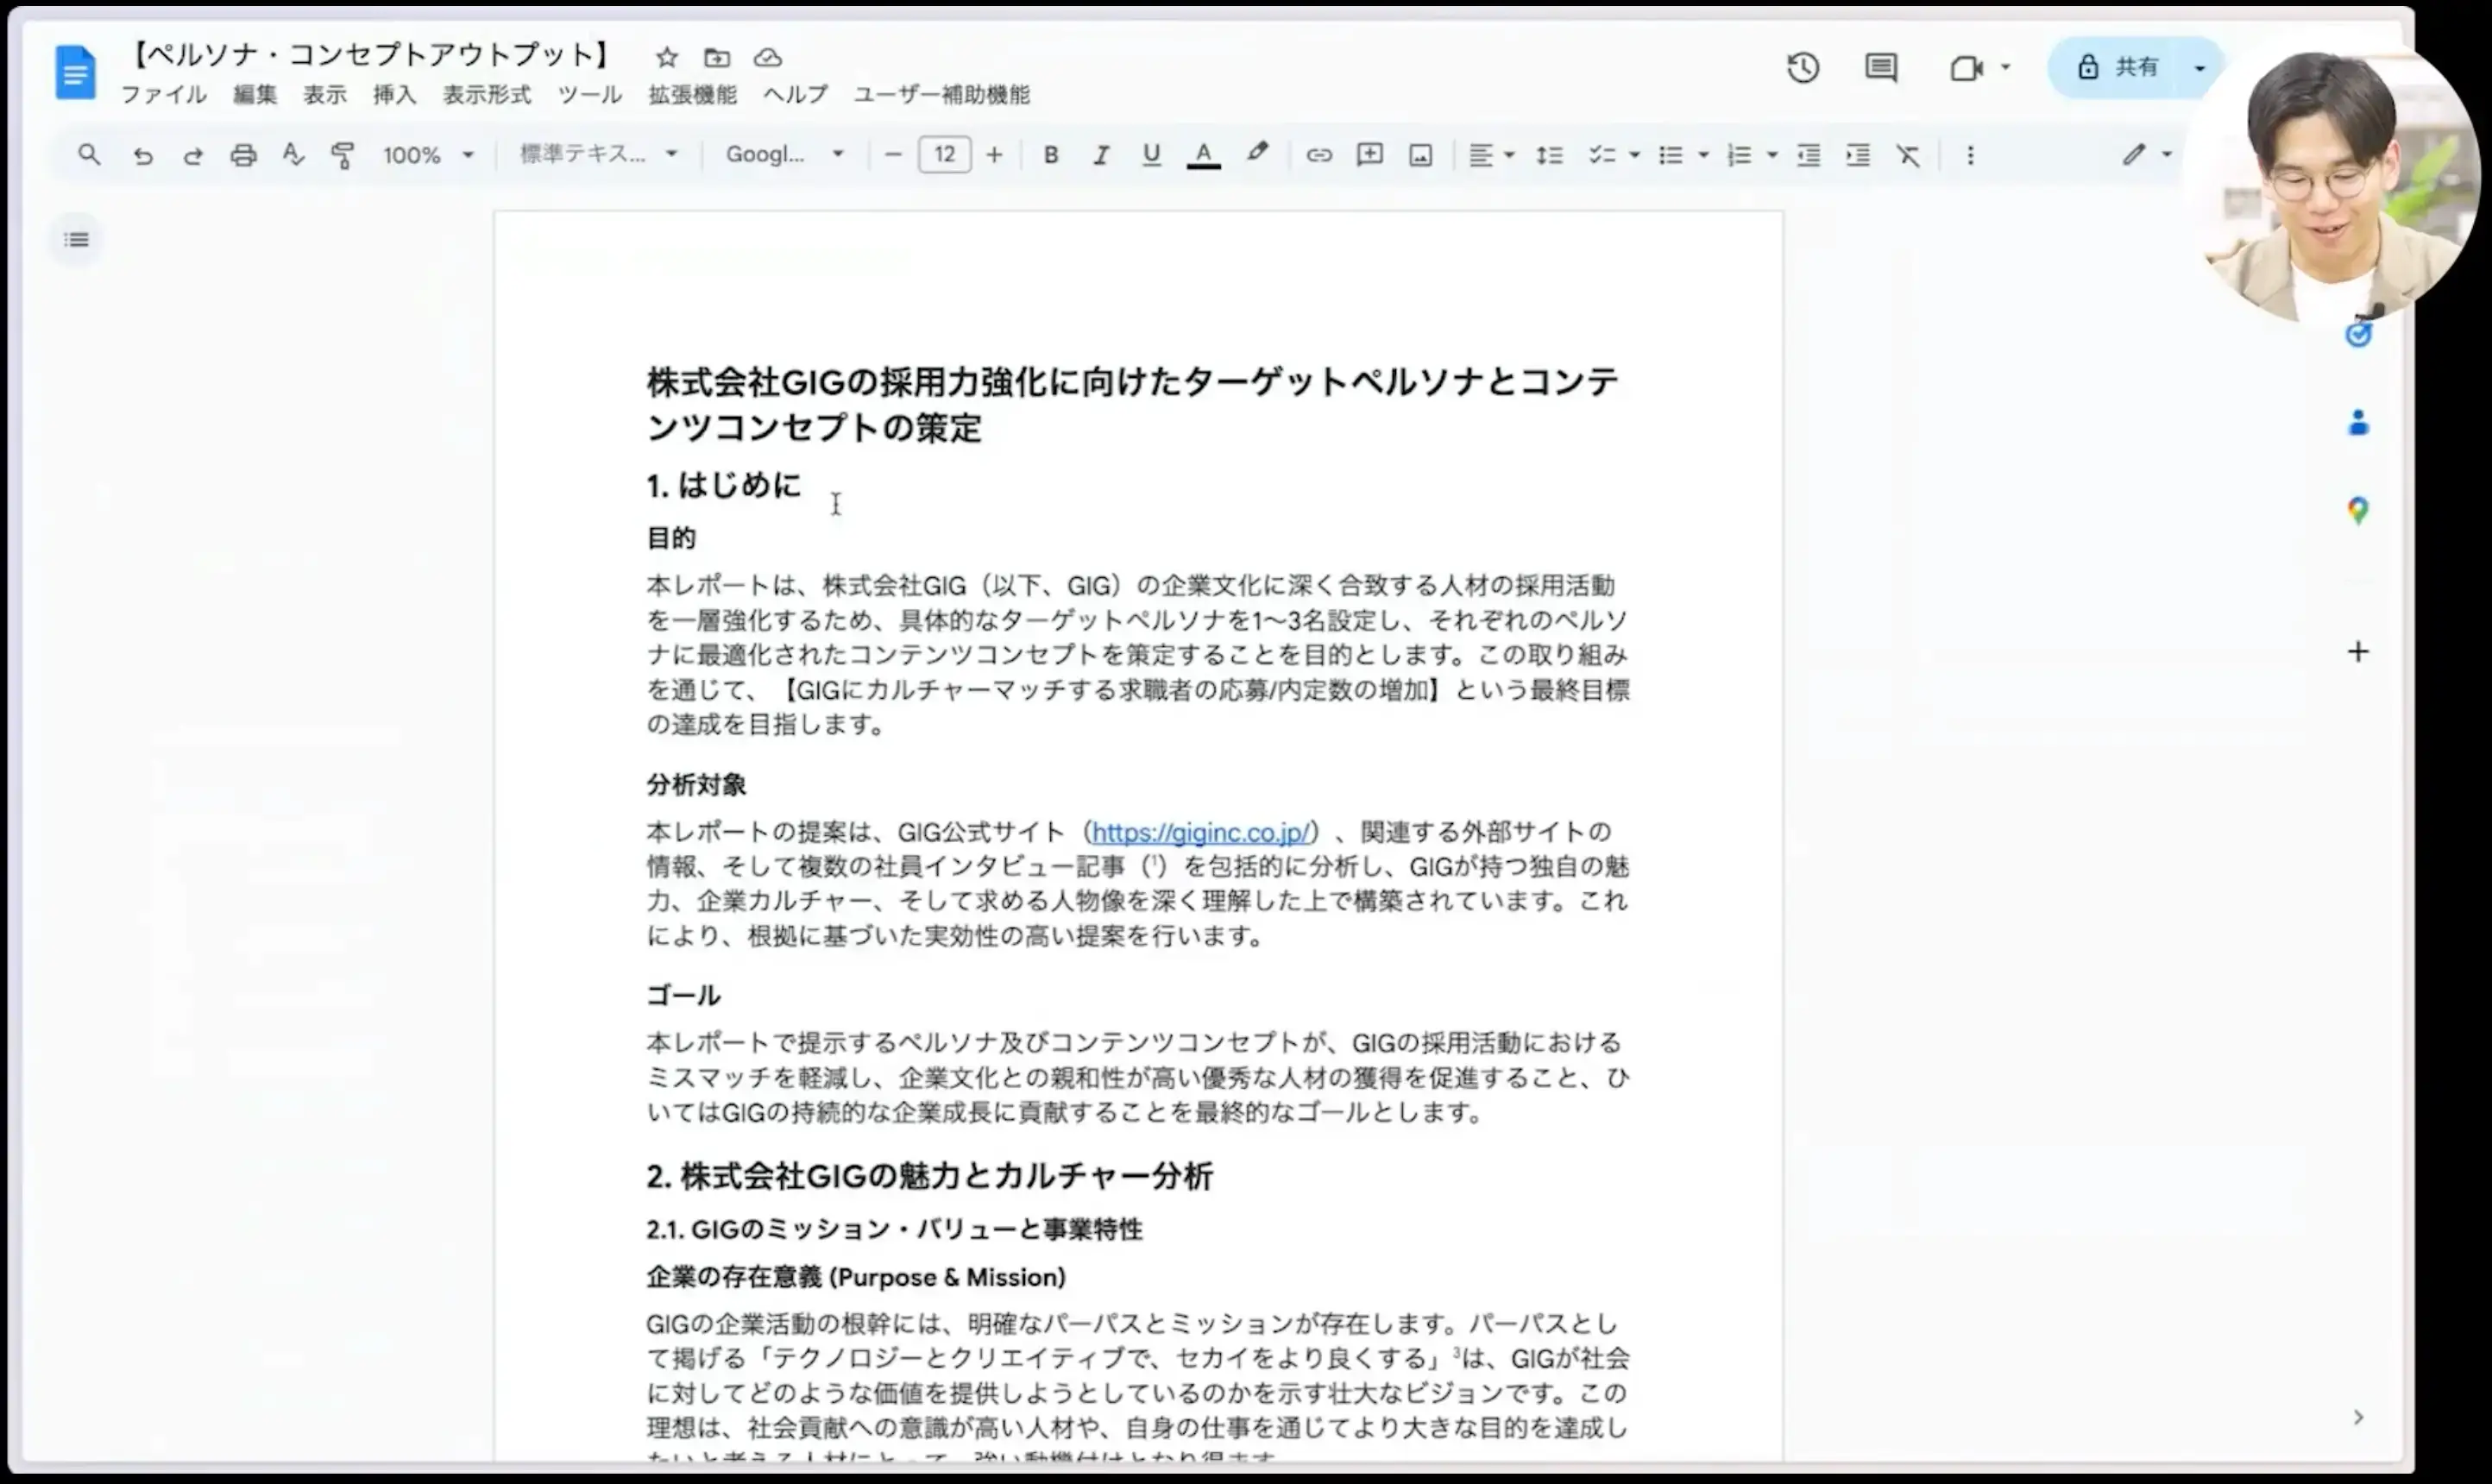The height and width of the screenshot is (1484, 2492).
Task: Open Google Maps in side panel
Action: tap(2358, 511)
